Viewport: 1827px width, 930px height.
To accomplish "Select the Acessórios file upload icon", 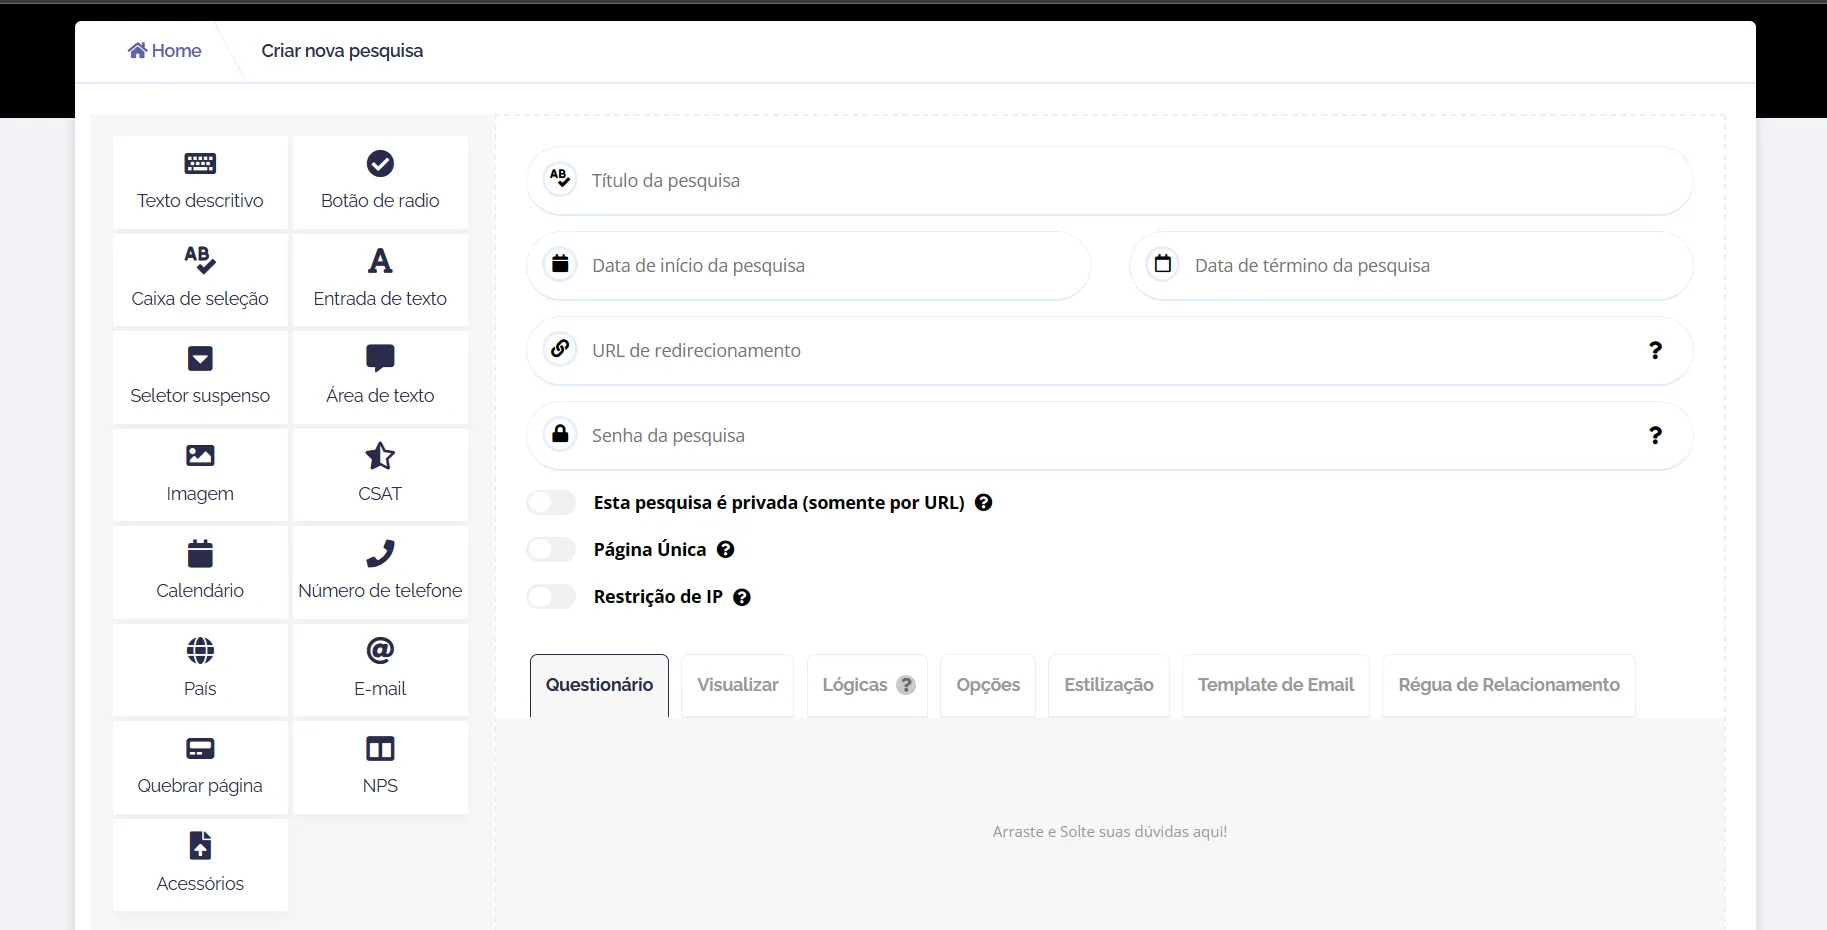I will tap(200, 846).
